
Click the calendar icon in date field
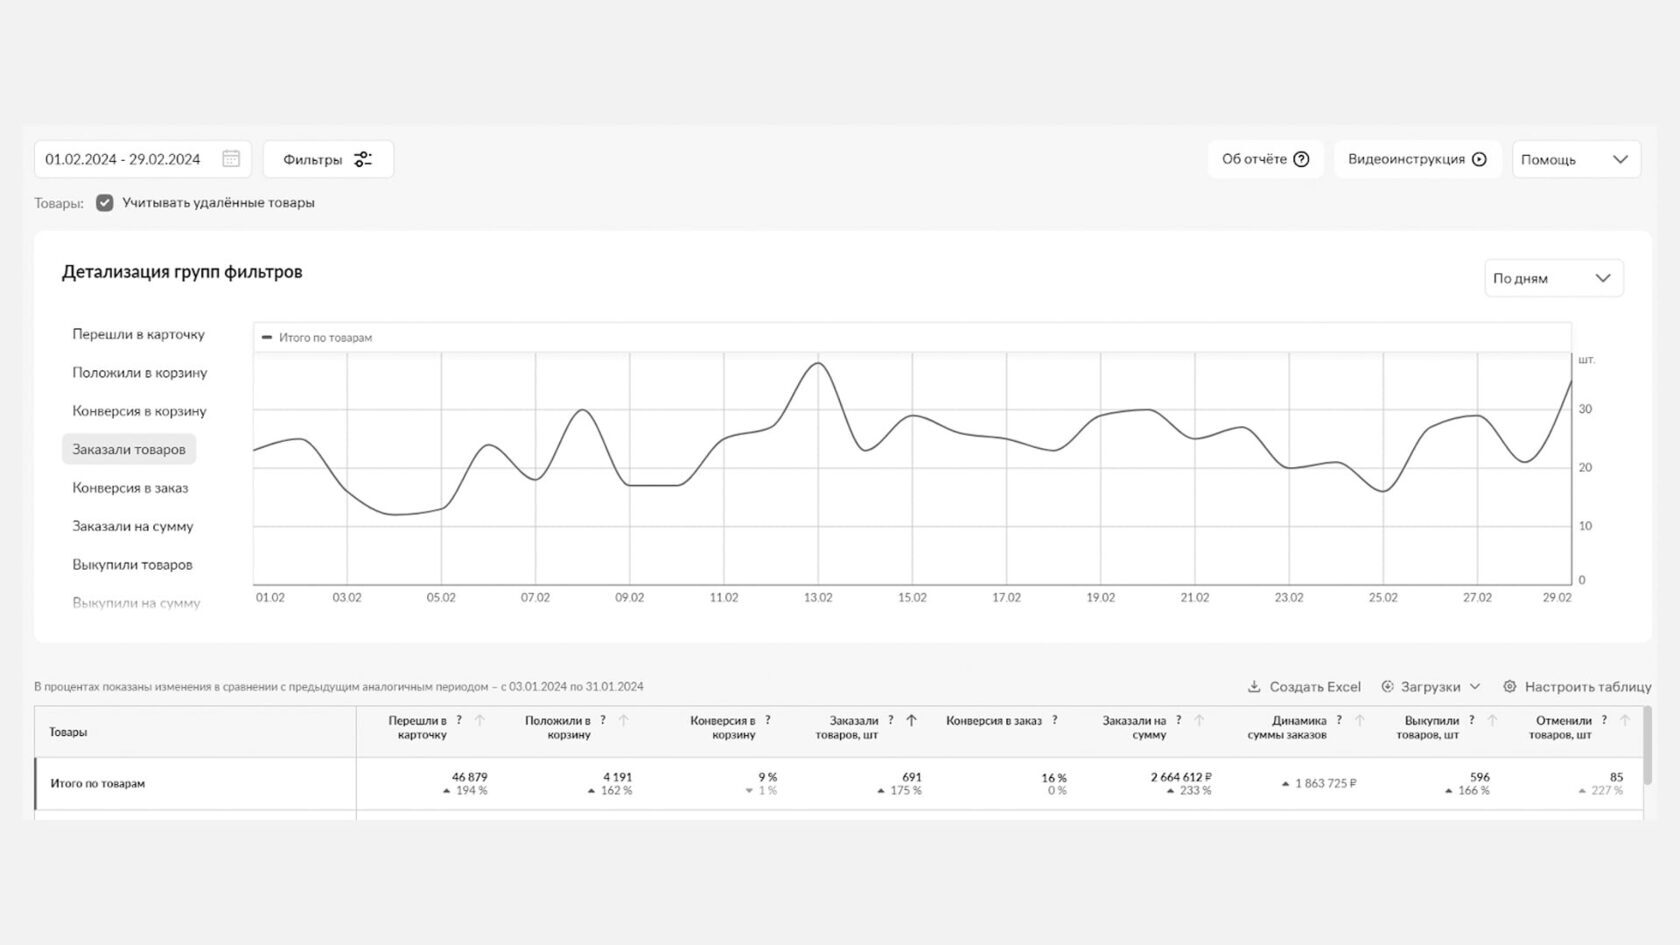coord(231,159)
